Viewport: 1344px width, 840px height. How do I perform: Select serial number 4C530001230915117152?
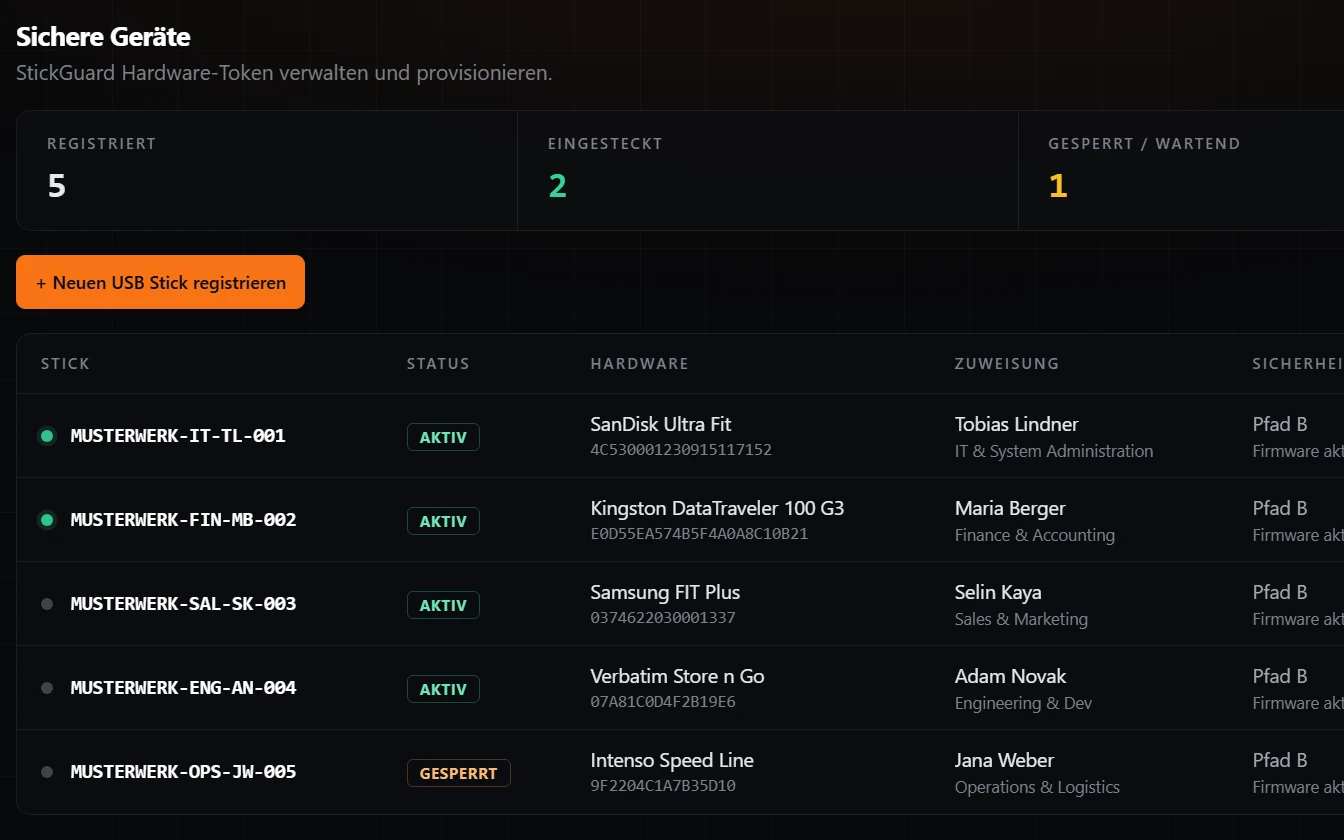click(x=681, y=450)
